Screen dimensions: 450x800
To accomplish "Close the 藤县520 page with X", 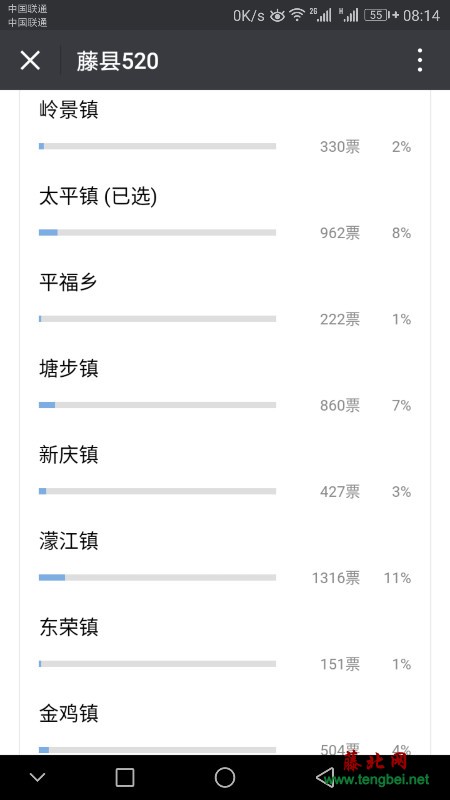I will (30, 61).
